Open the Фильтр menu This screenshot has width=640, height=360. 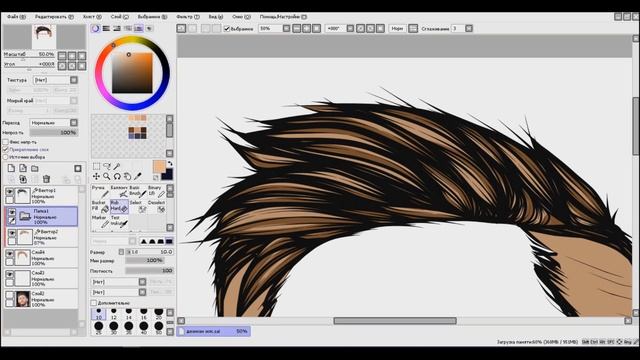coord(188,17)
